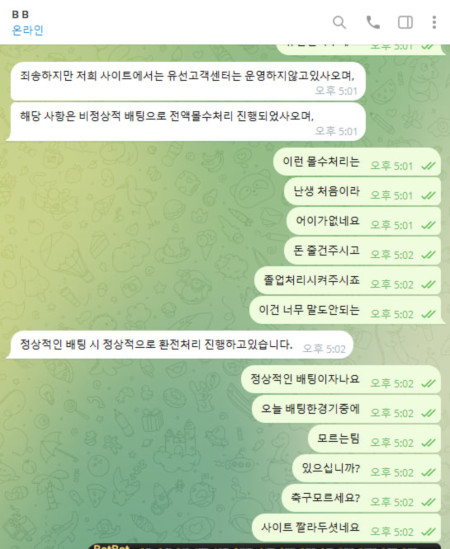Click the '졸업처리시켜주시죠' message bubble

pos(347,280)
